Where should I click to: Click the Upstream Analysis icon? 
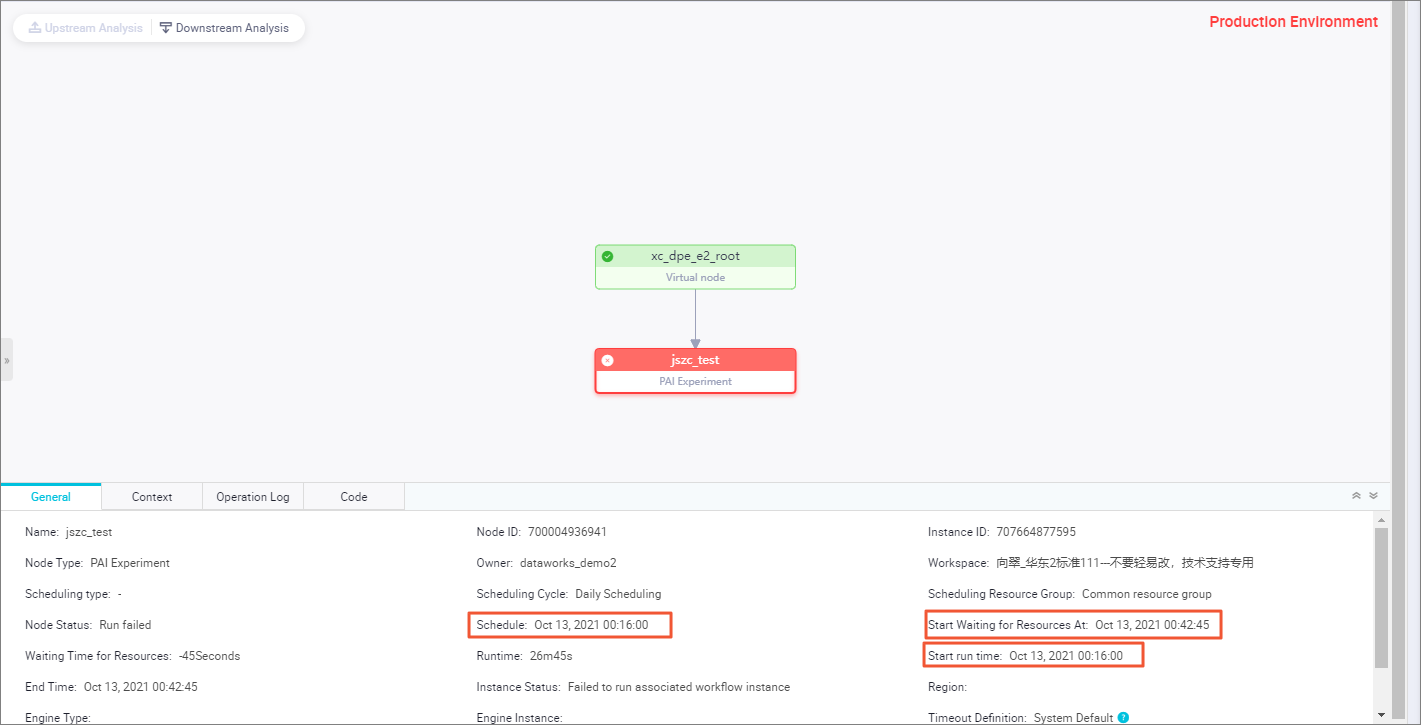35,28
